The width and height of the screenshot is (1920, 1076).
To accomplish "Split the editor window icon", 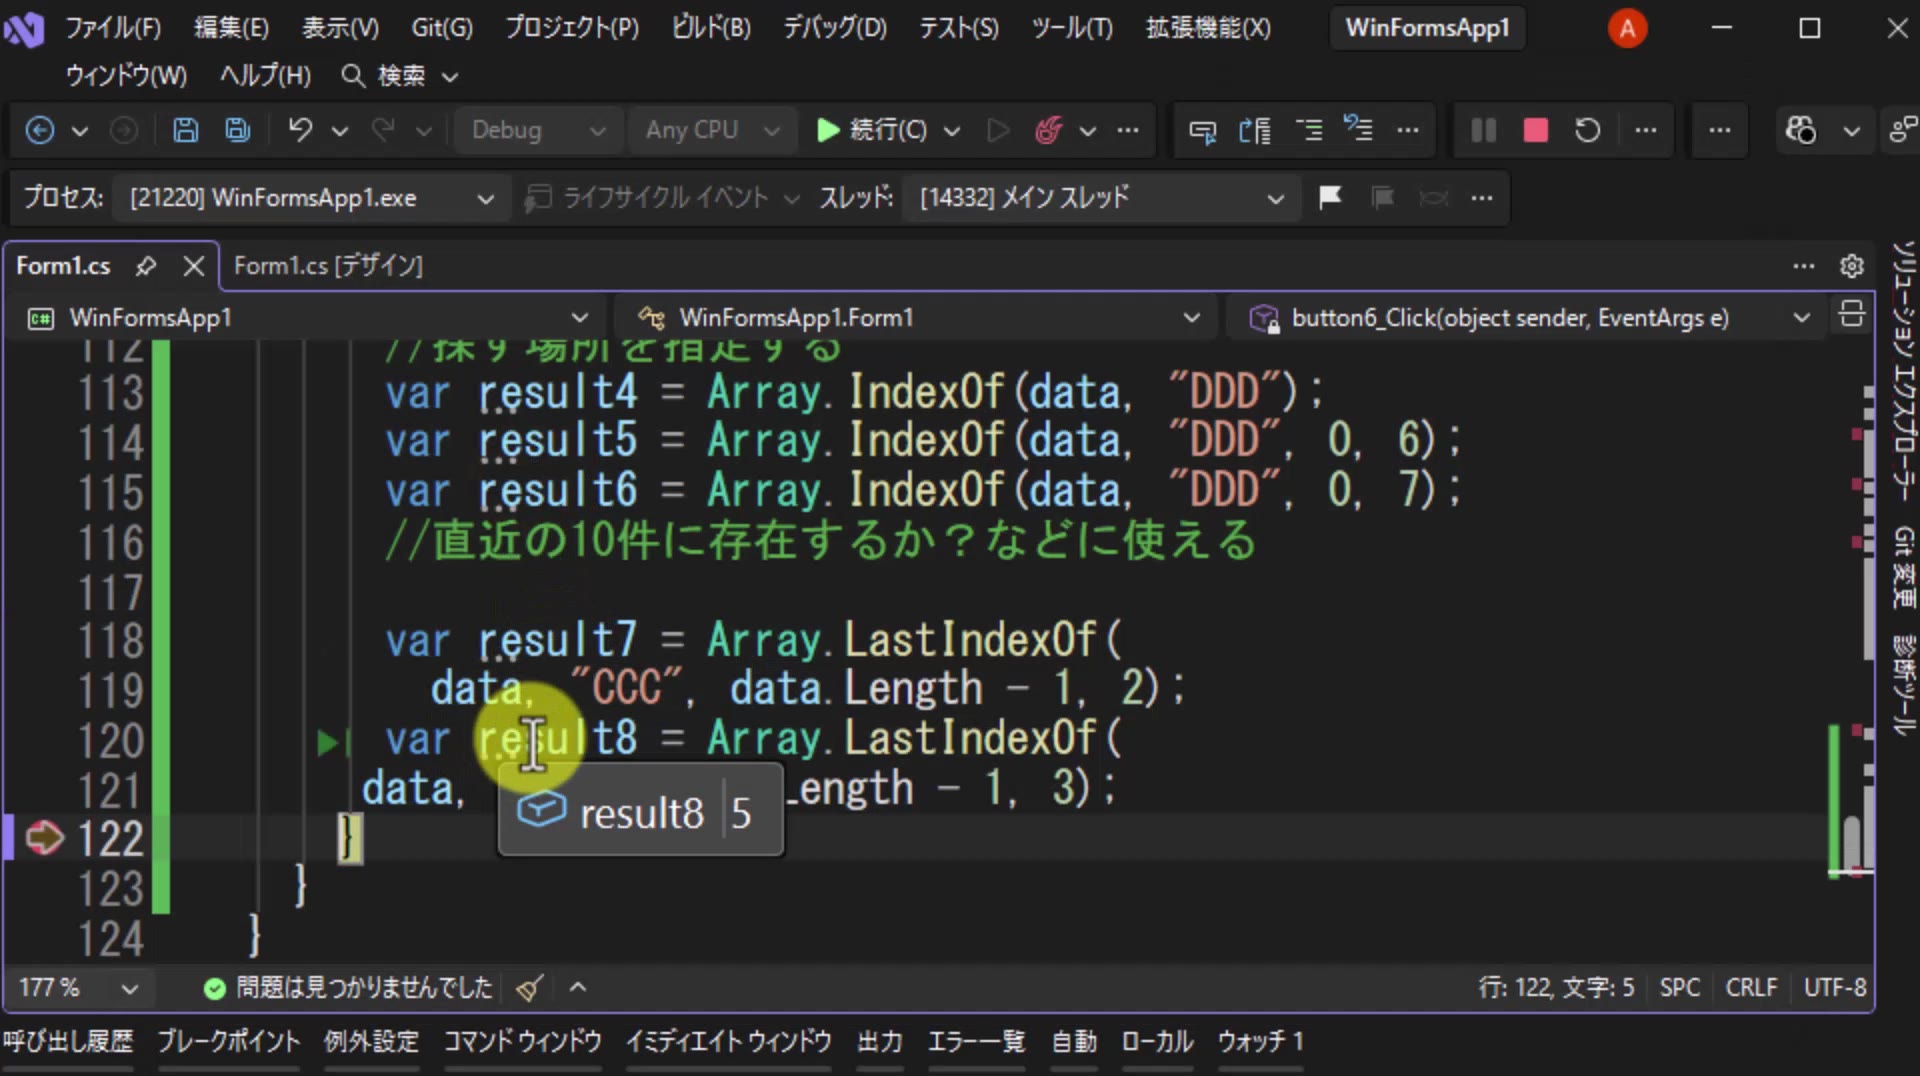I will (1852, 315).
